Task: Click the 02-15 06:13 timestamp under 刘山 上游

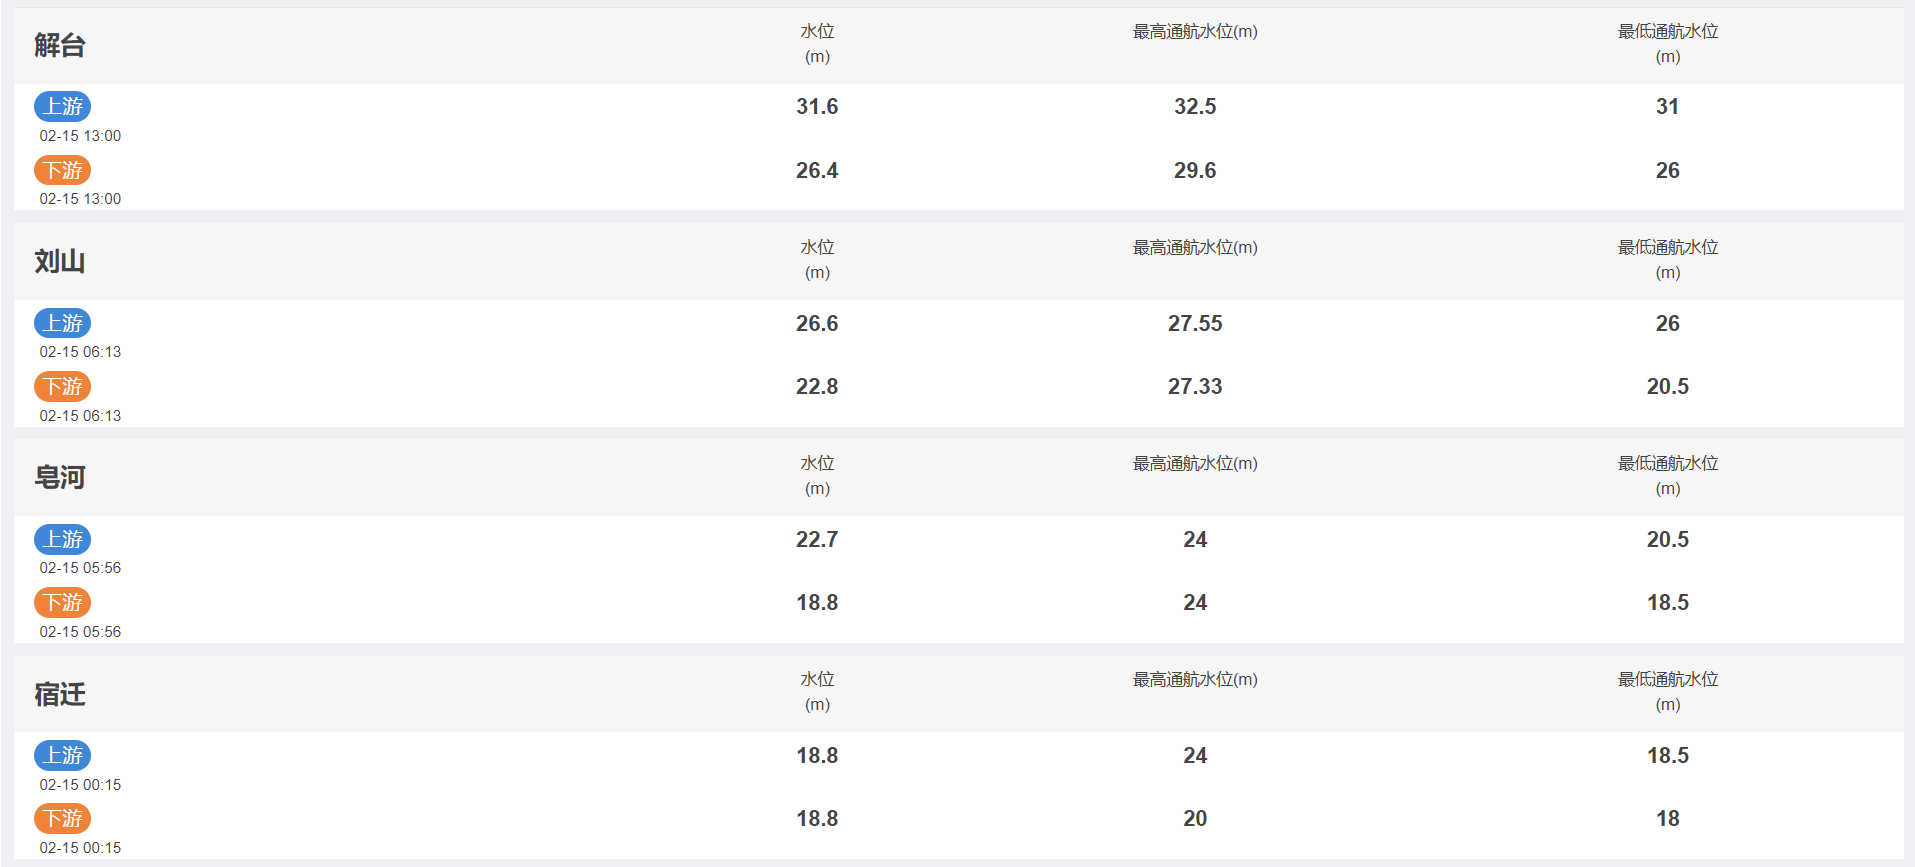Action: pyautogui.click(x=80, y=352)
